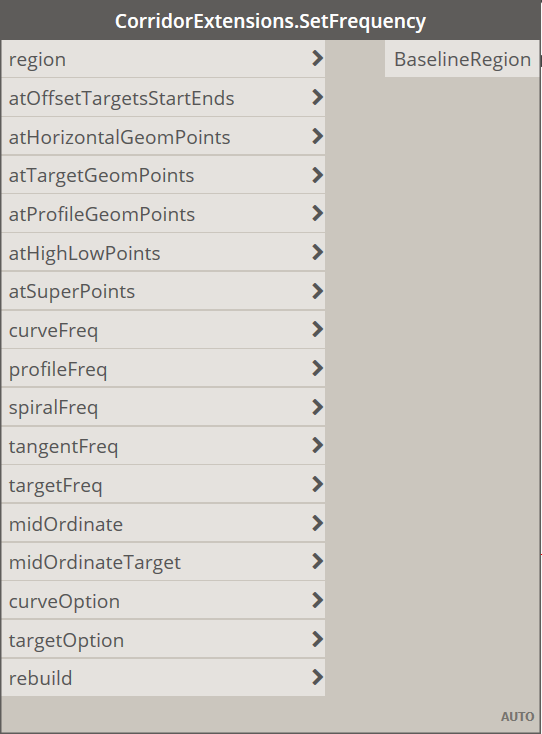Select the tangentFreq input port label
The height and width of the screenshot is (734, 542).
pos(64,447)
